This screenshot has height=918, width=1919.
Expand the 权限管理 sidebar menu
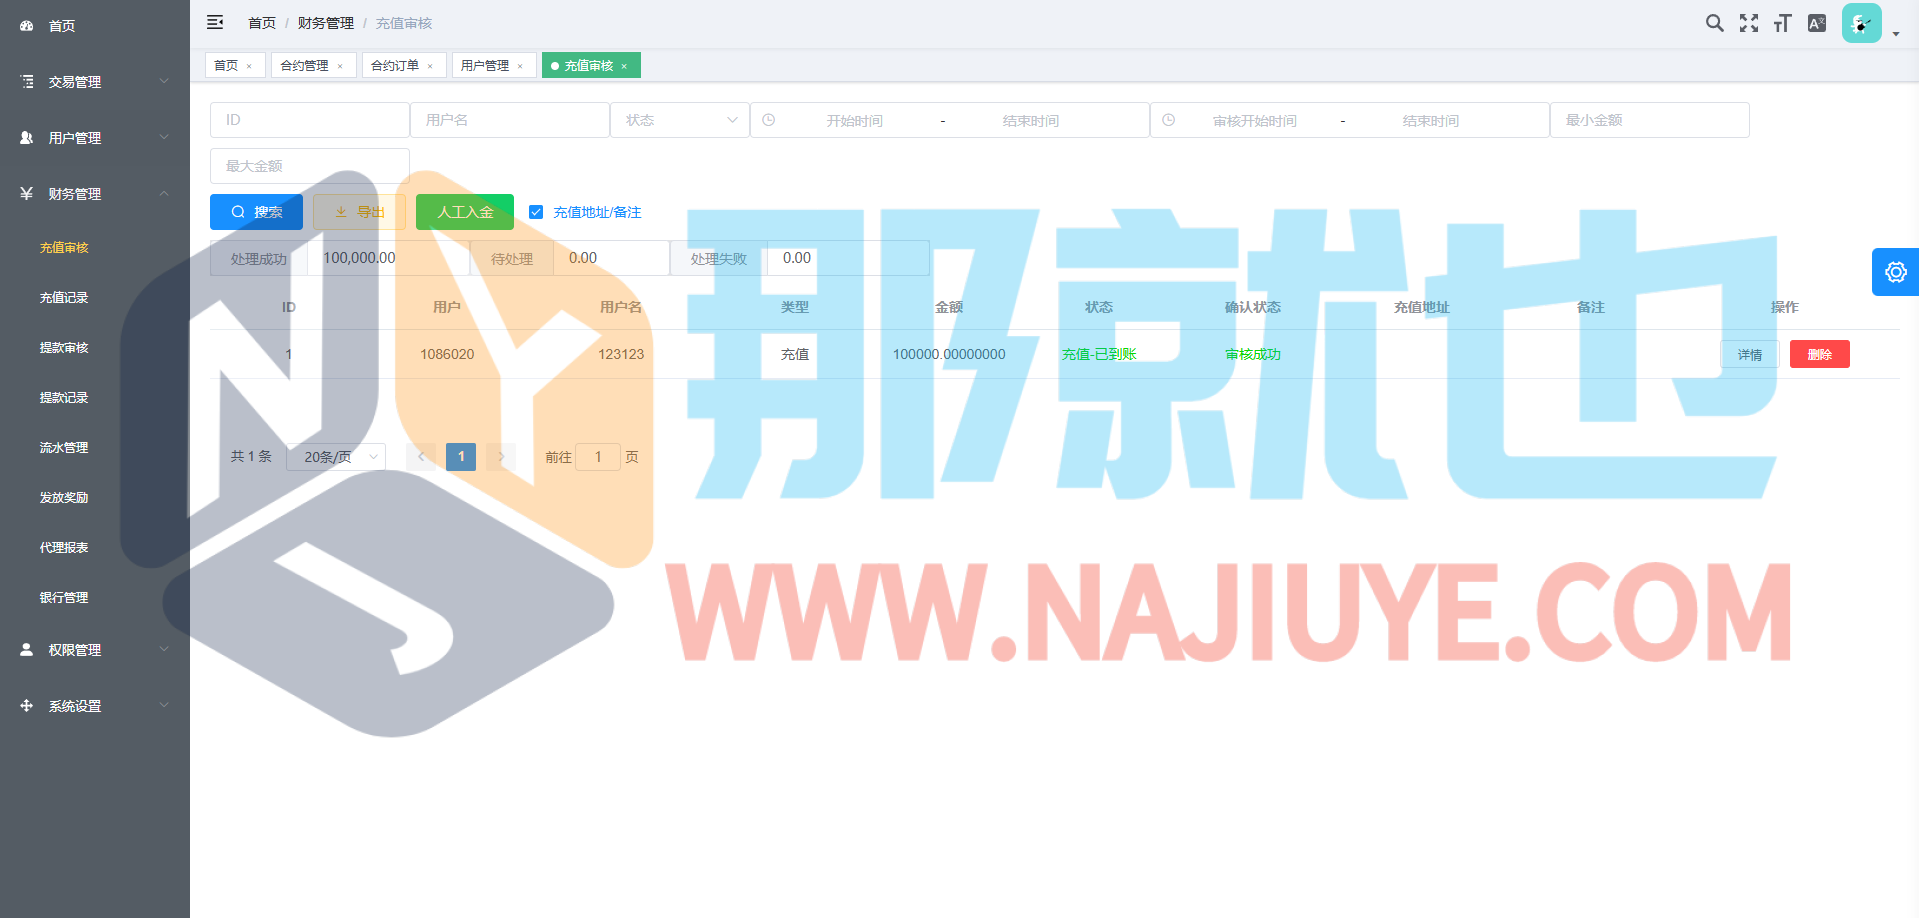click(95, 650)
